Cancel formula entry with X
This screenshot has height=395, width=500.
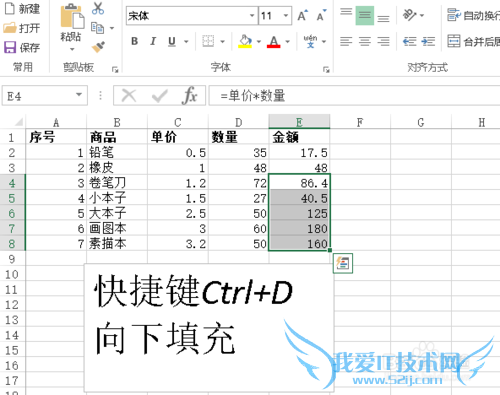129,96
